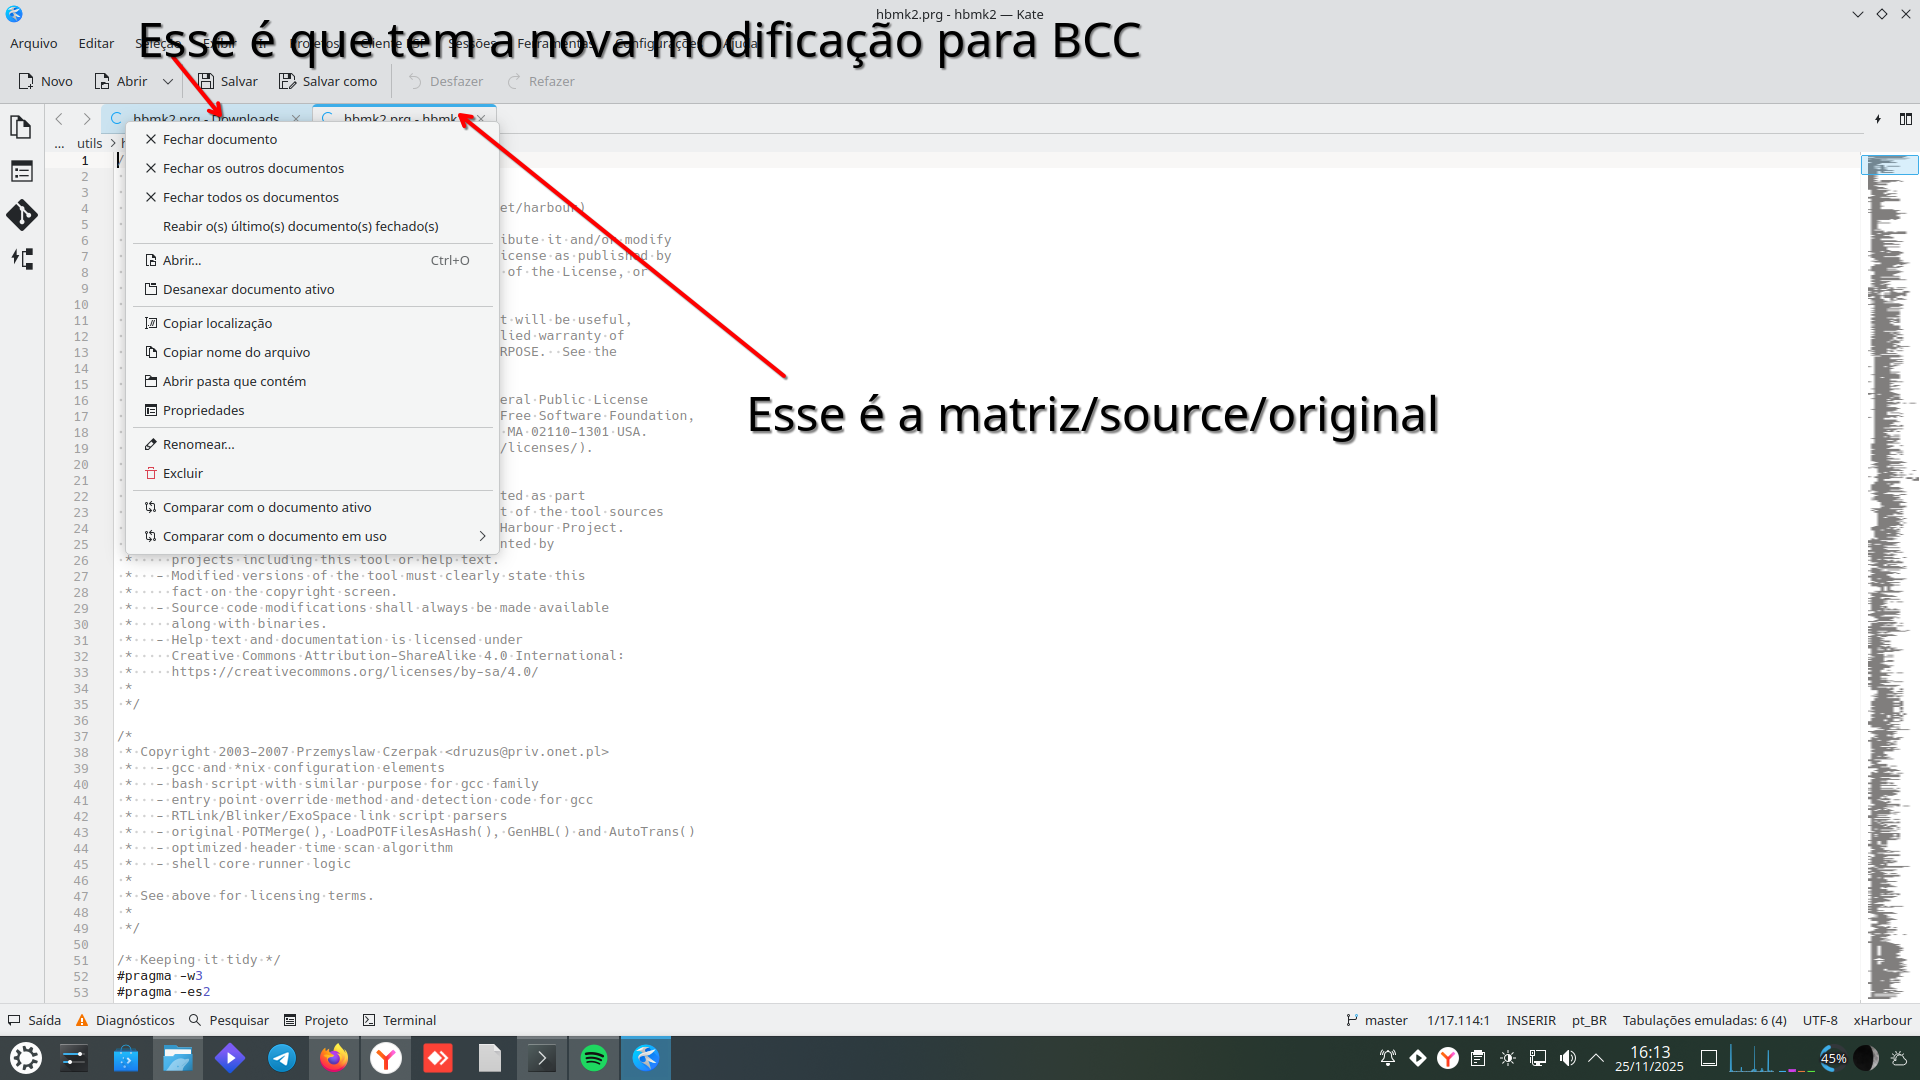1920x1080 pixels.
Task: Open the Documents panel in the left sidebar
Action: [21, 127]
